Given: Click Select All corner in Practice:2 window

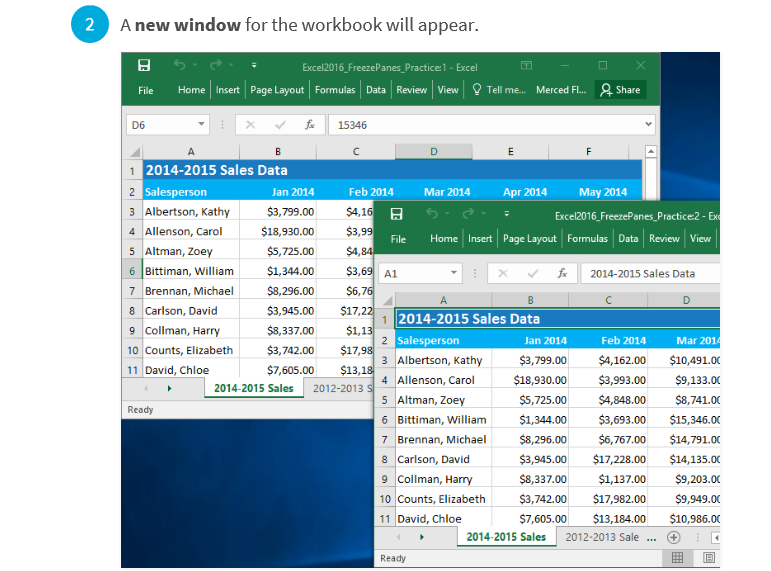Looking at the screenshot, I should pyautogui.click(x=387, y=301).
